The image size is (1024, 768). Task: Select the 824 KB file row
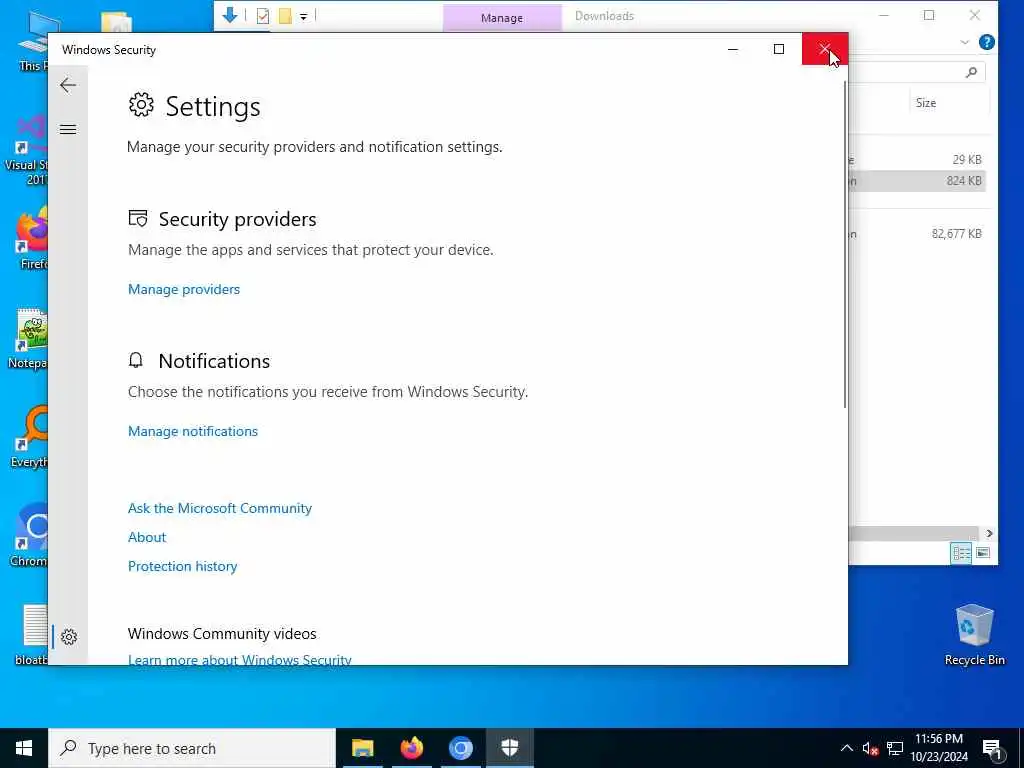(917, 181)
